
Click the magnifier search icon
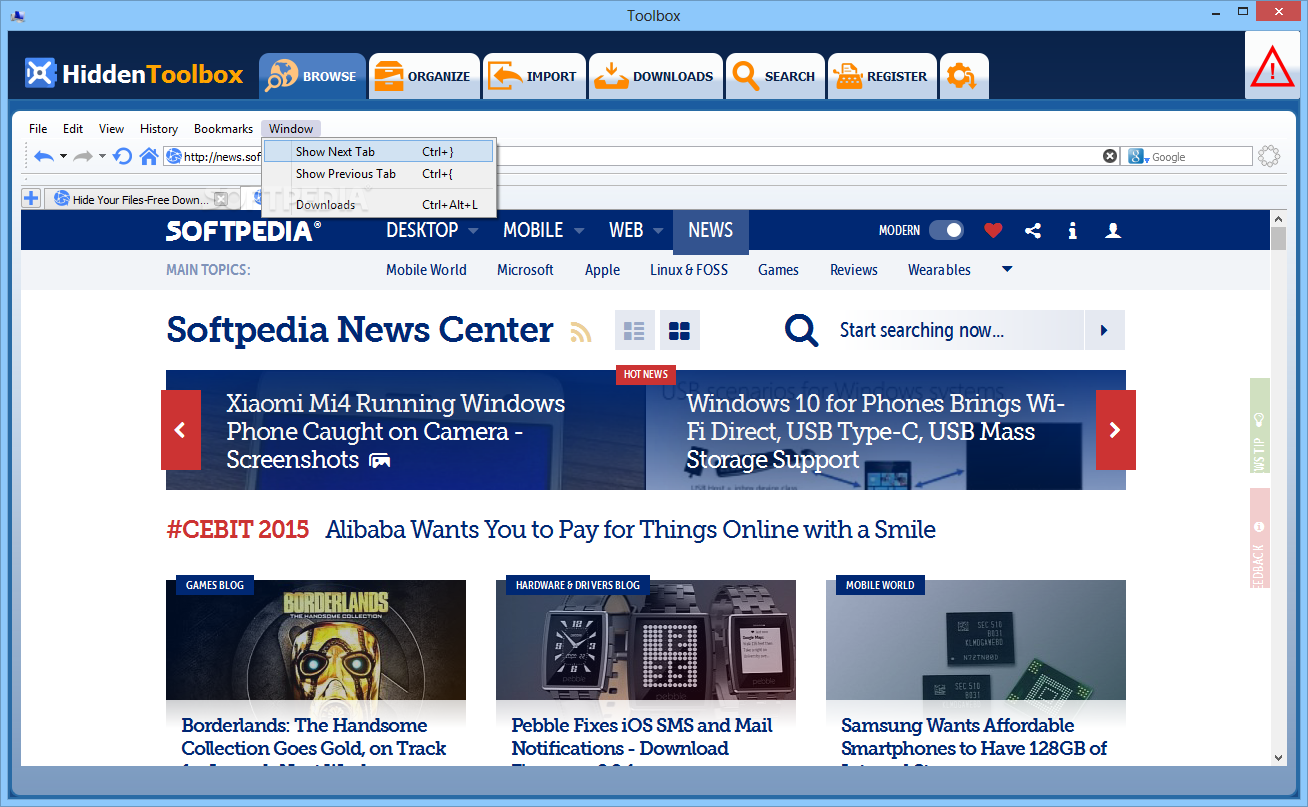coord(802,330)
